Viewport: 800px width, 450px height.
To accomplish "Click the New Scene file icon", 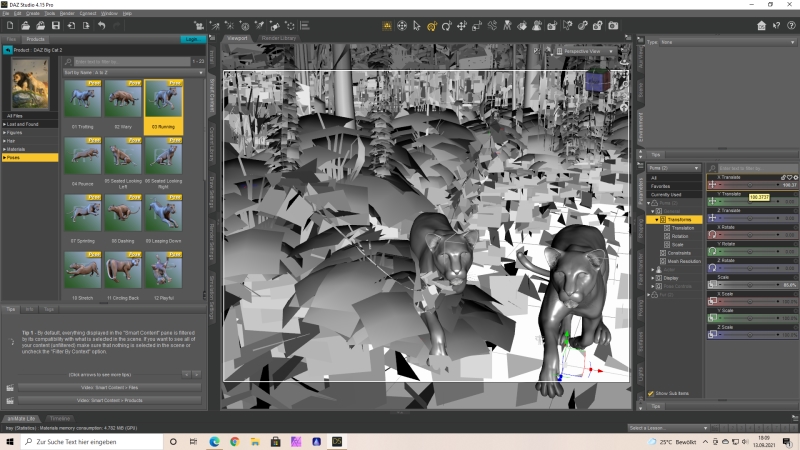I will (x=9, y=25).
